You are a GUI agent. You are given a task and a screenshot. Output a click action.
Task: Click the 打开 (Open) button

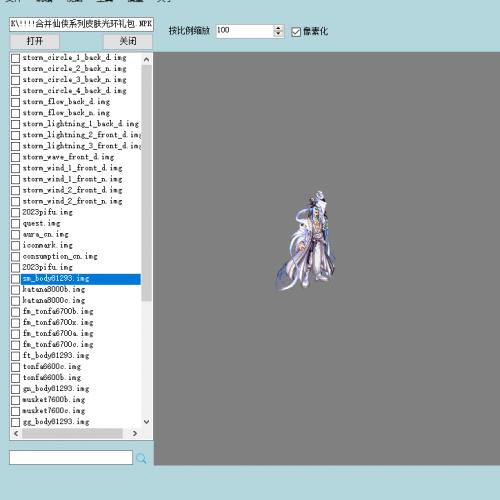[x=35, y=41]
